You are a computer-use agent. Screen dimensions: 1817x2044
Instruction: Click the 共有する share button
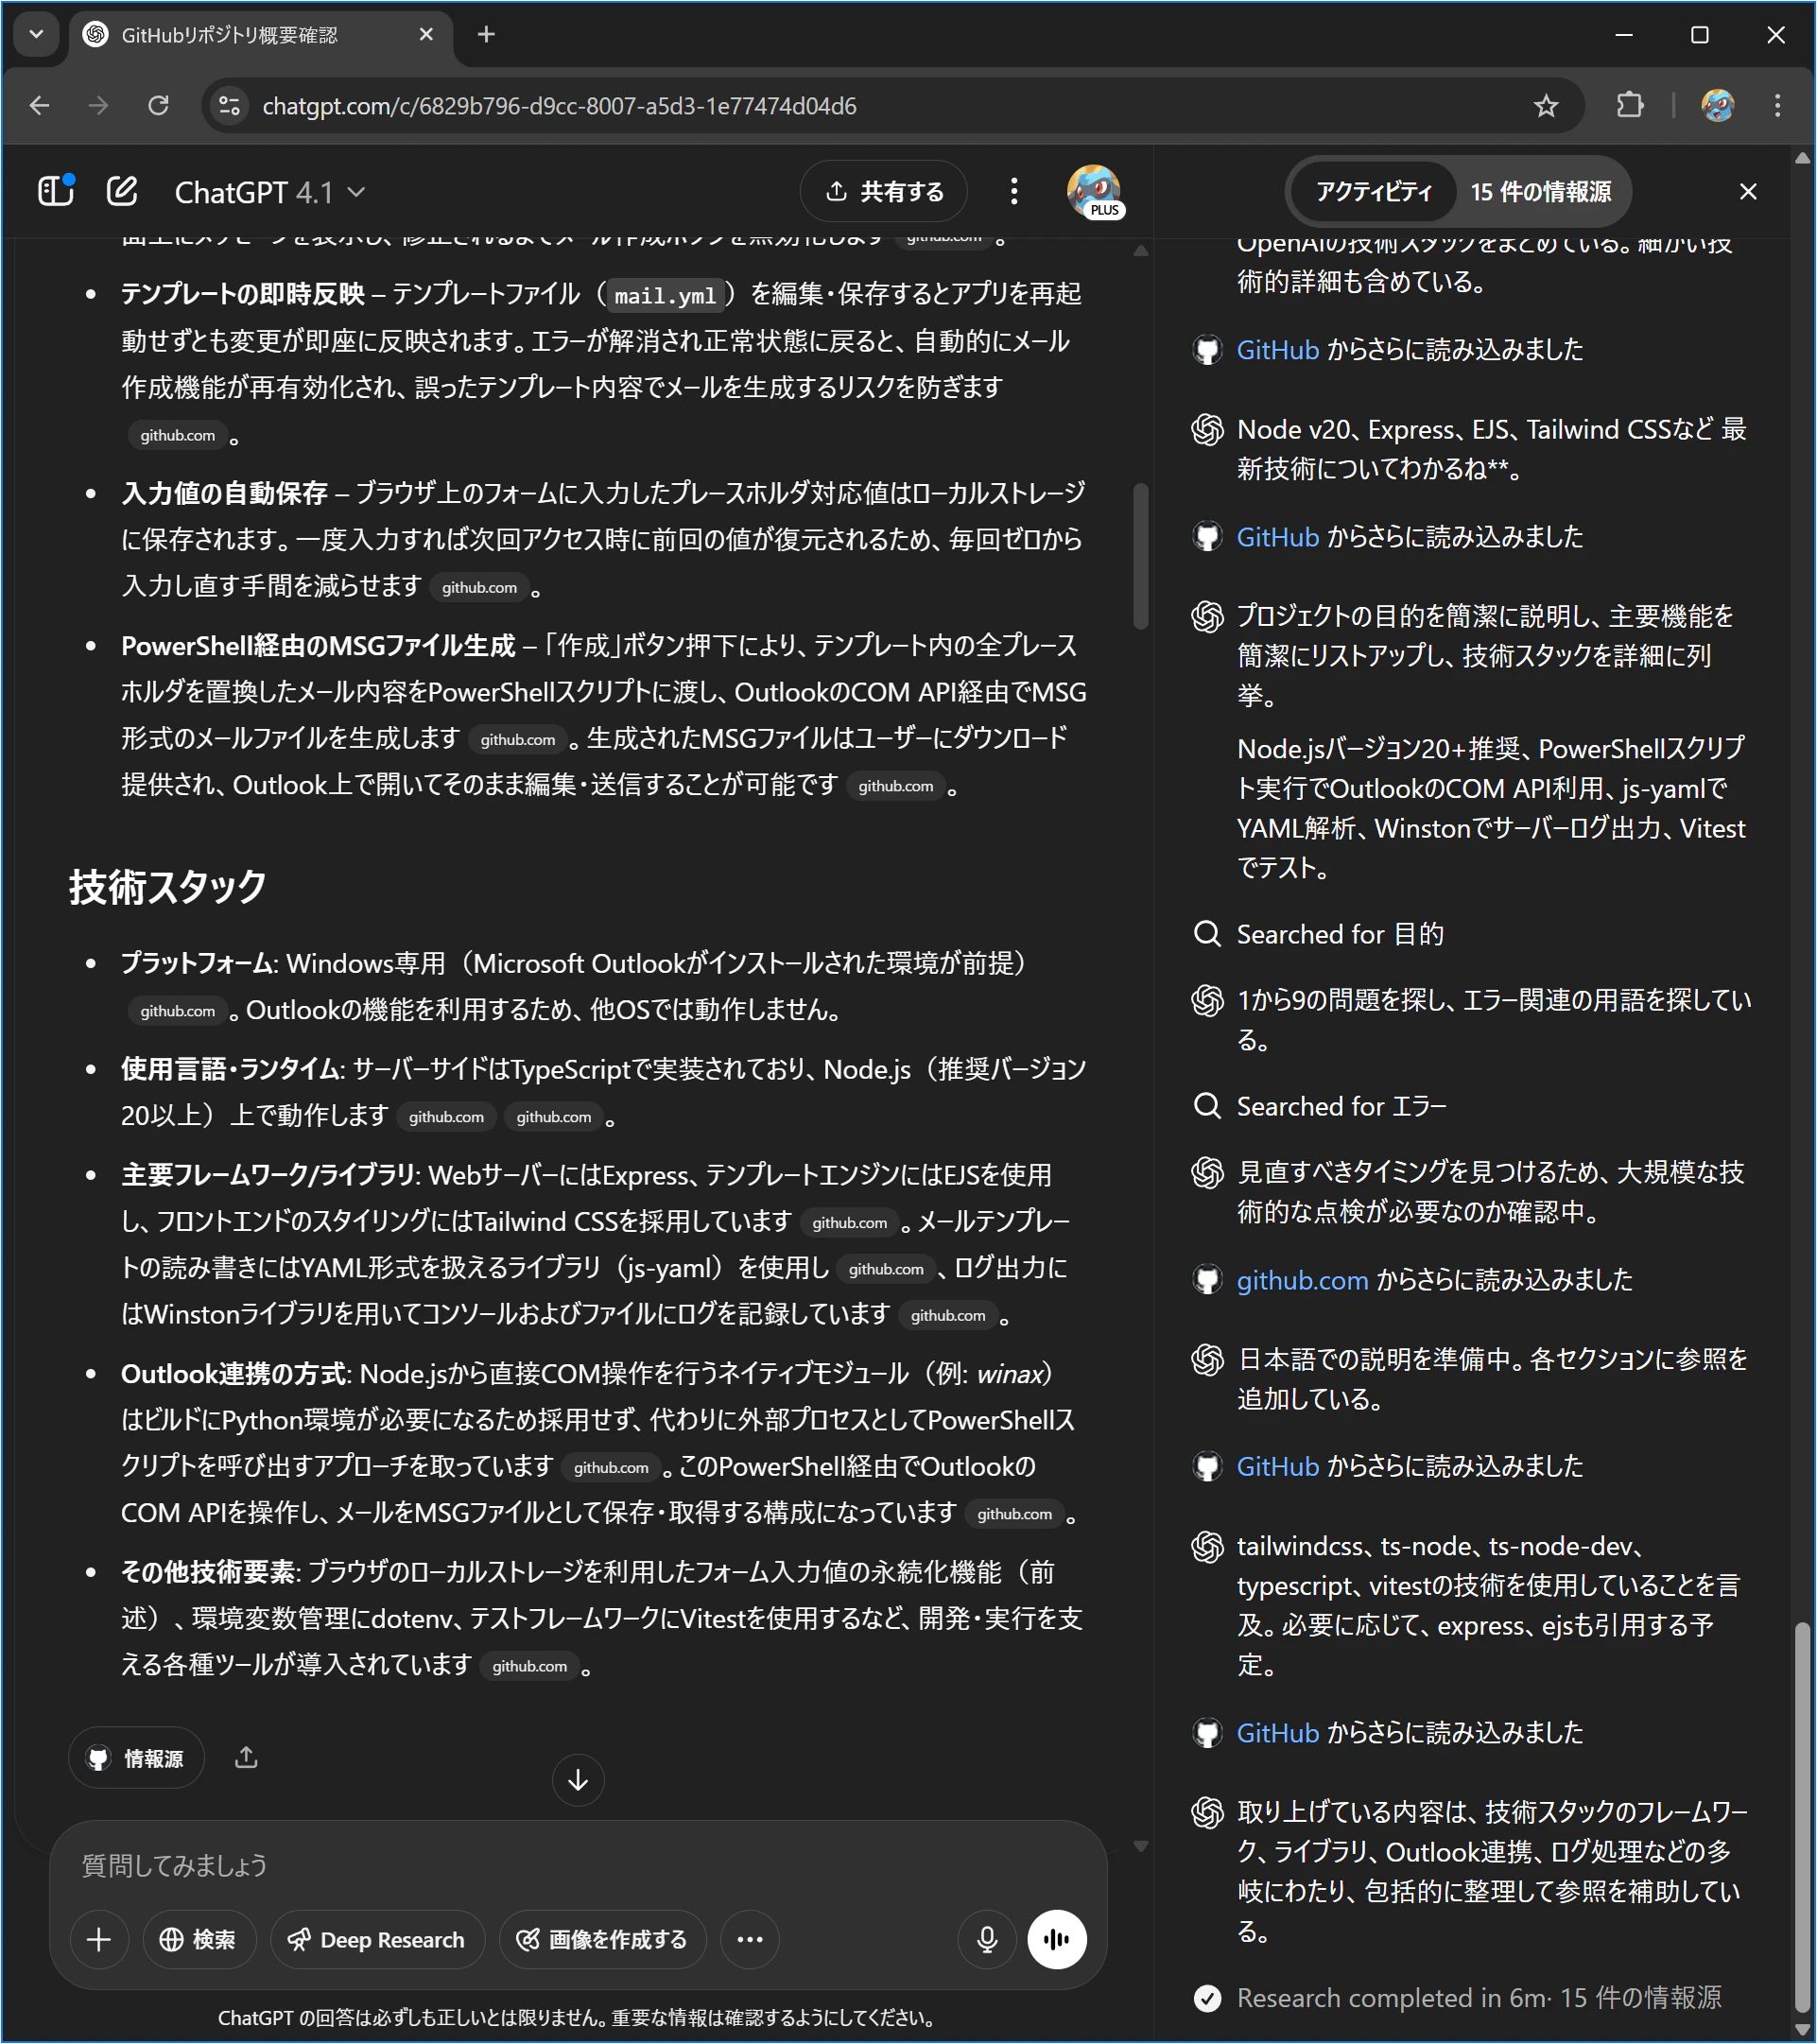click(884, 191)
